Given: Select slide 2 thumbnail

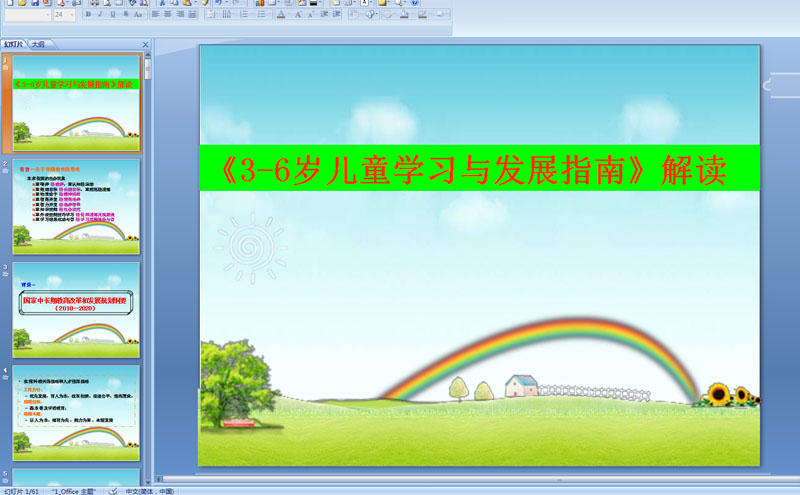Looking at the screenshot, I should pos(76,207).
